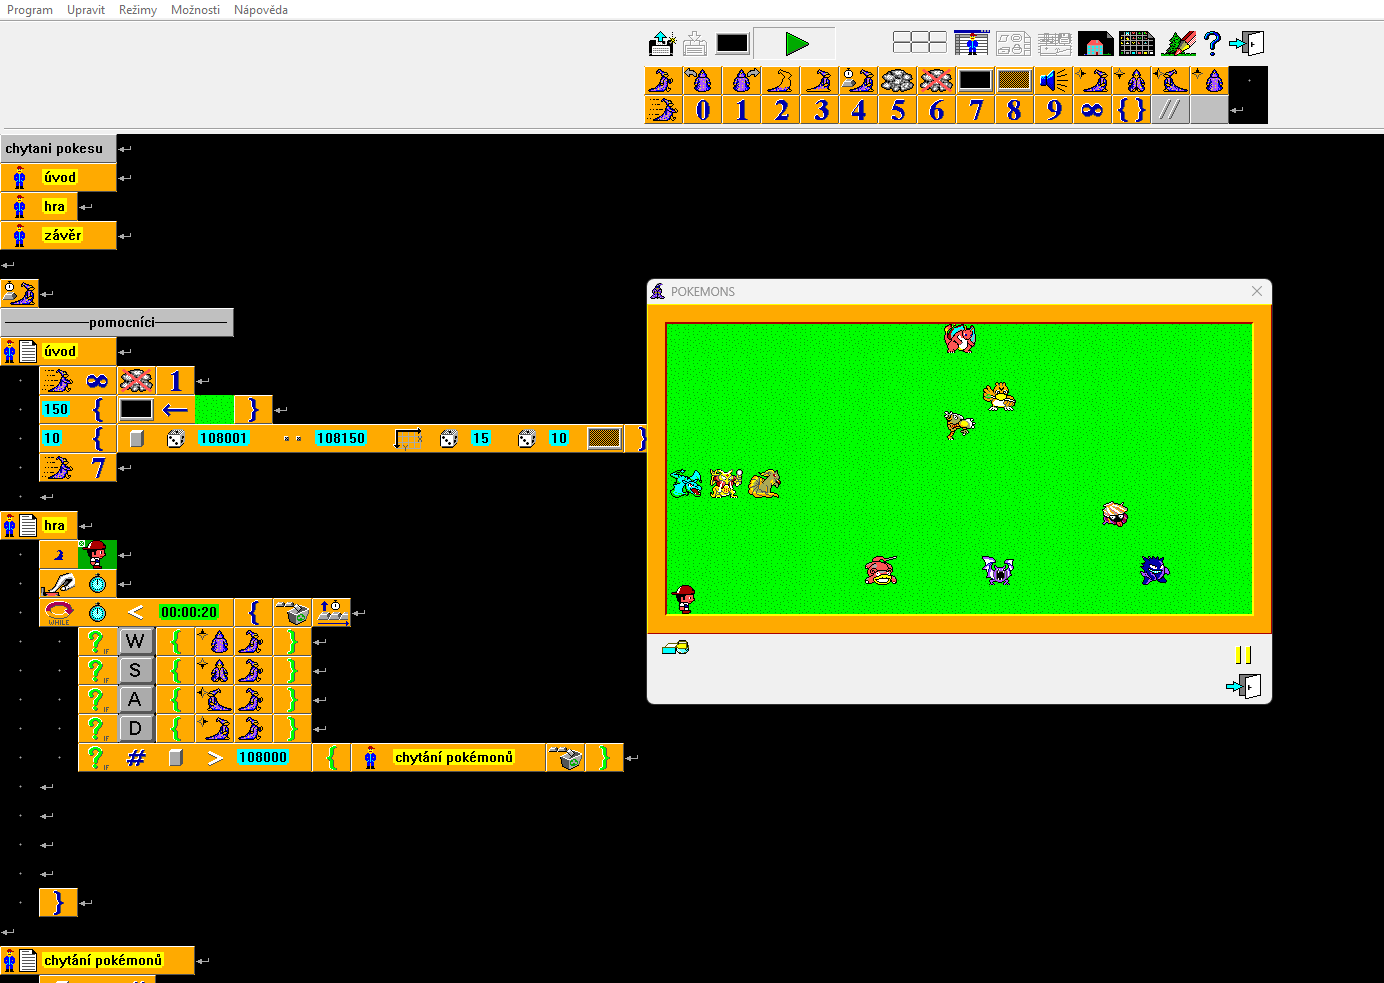Open the house scene icon in the toolbar
The width and height of the screenshot is (1384, 983).
click(1096, 44)
